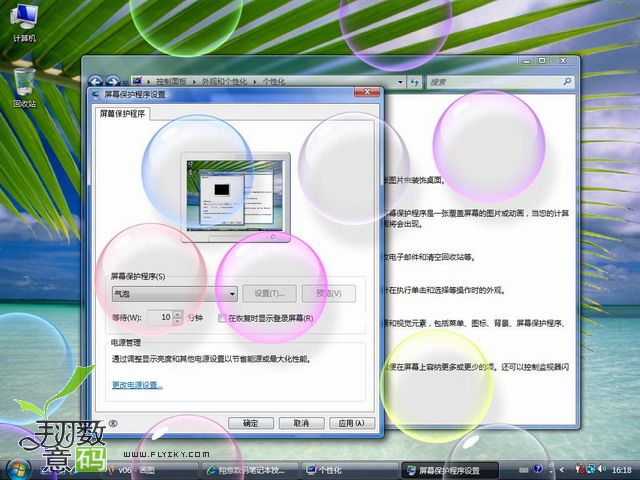
Task: Click the network icon in the system tray
Action: (x=591, y=469)
